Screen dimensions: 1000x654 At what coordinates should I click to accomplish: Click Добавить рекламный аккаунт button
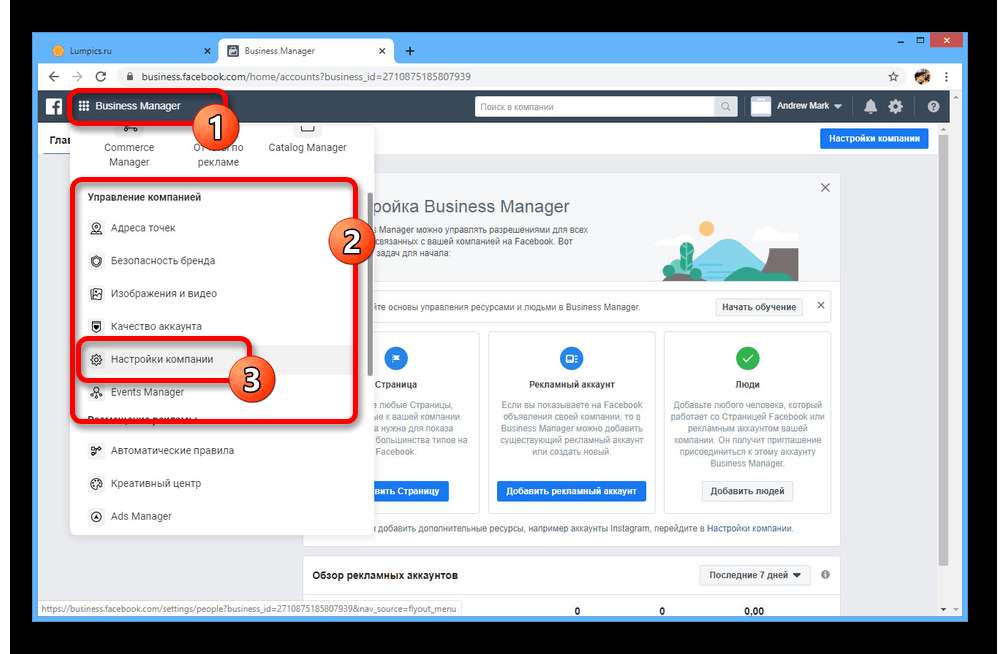click(571, 491)
